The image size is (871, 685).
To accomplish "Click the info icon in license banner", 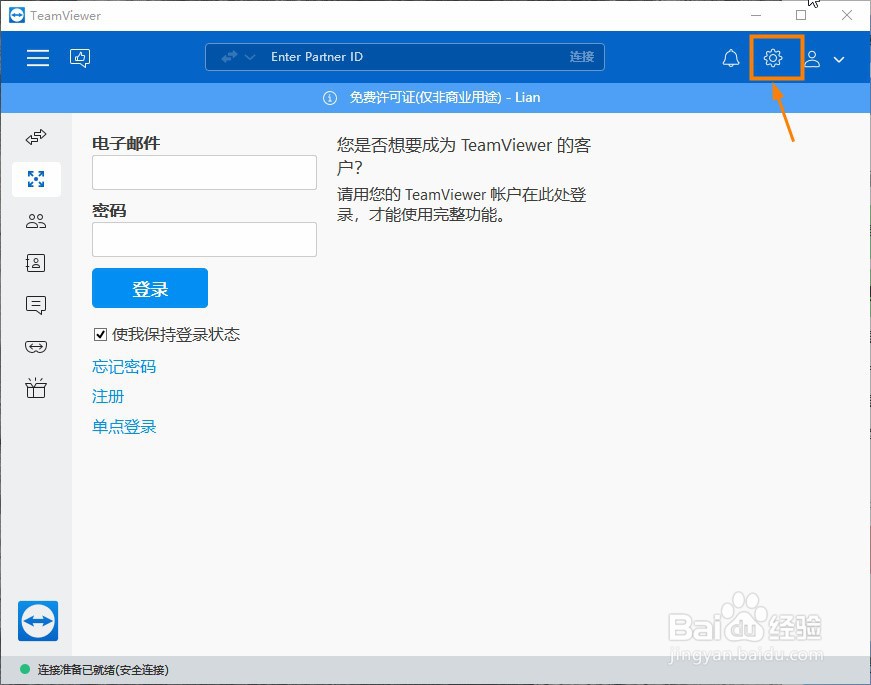I will 330,98.
